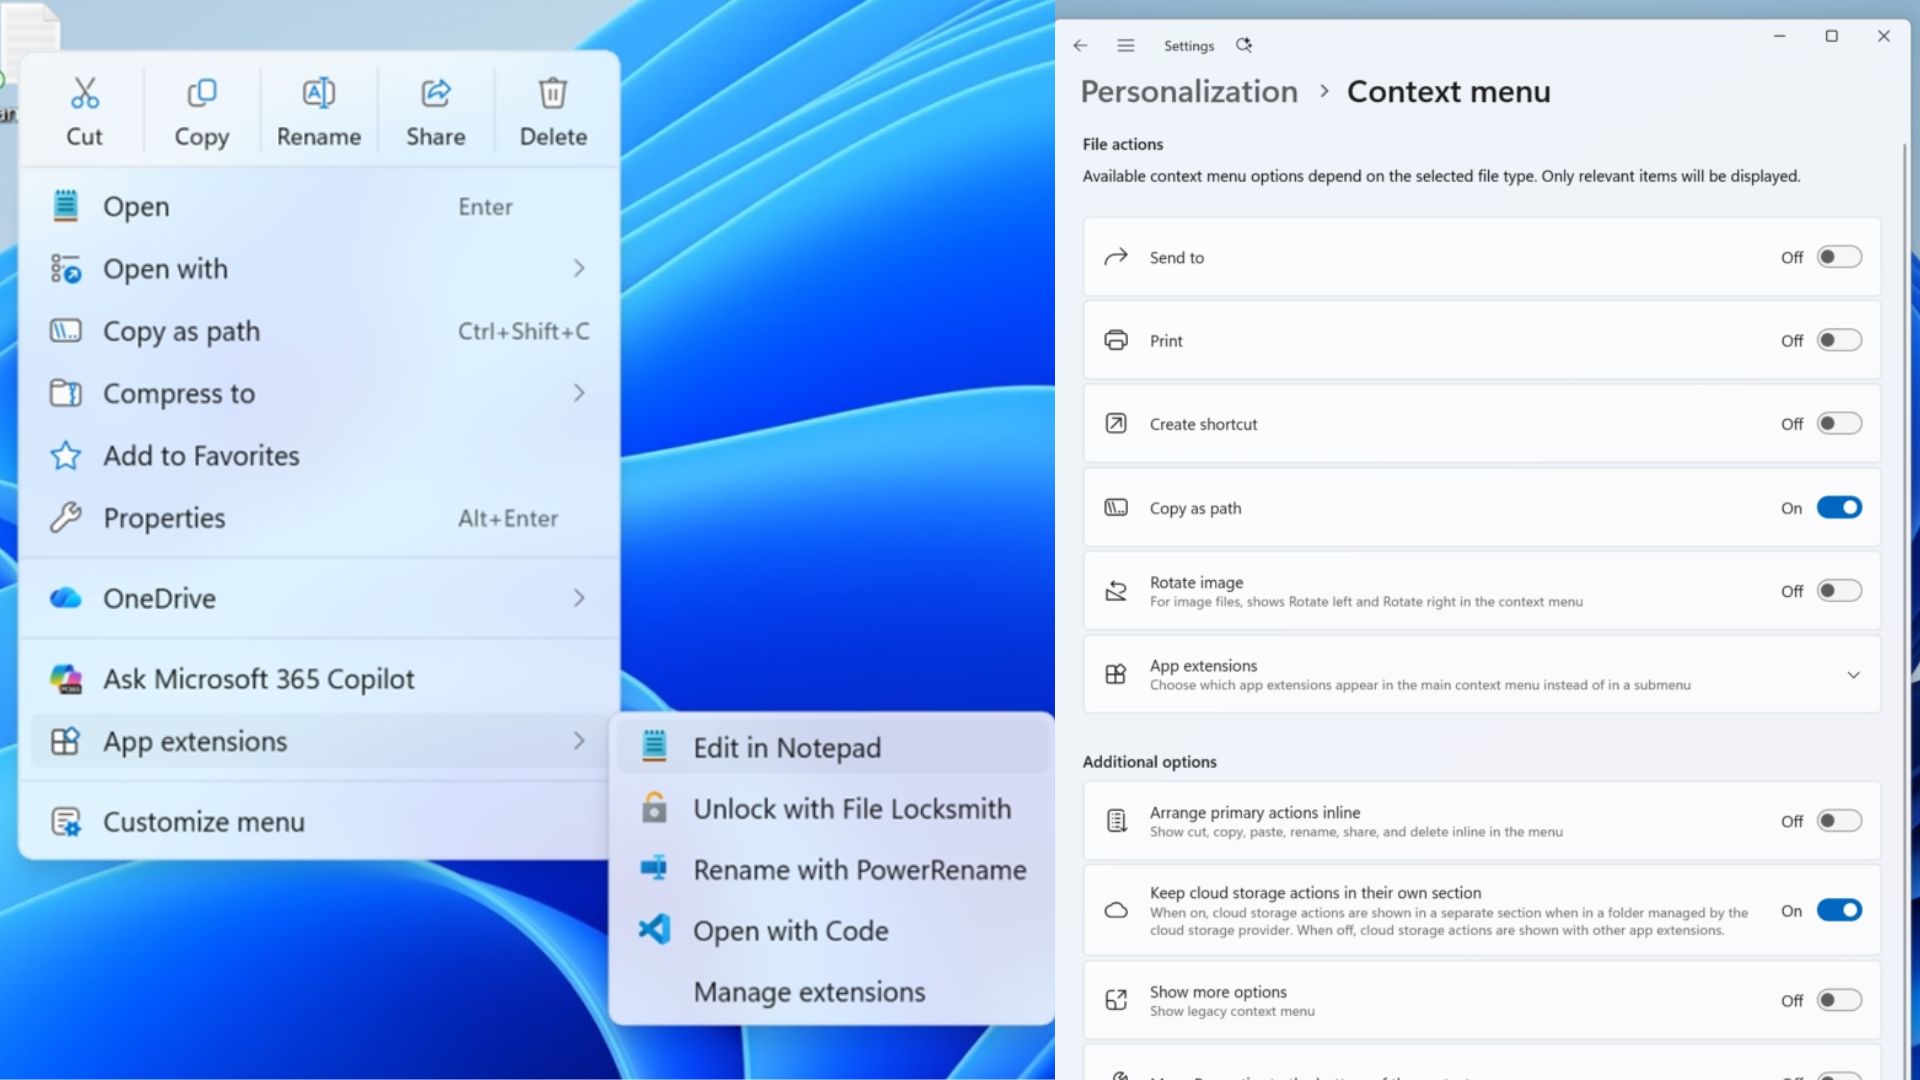Click the Notepad icon beside Edit in Notepad
The image size is (1920, 1080).
tap(654, 746)
